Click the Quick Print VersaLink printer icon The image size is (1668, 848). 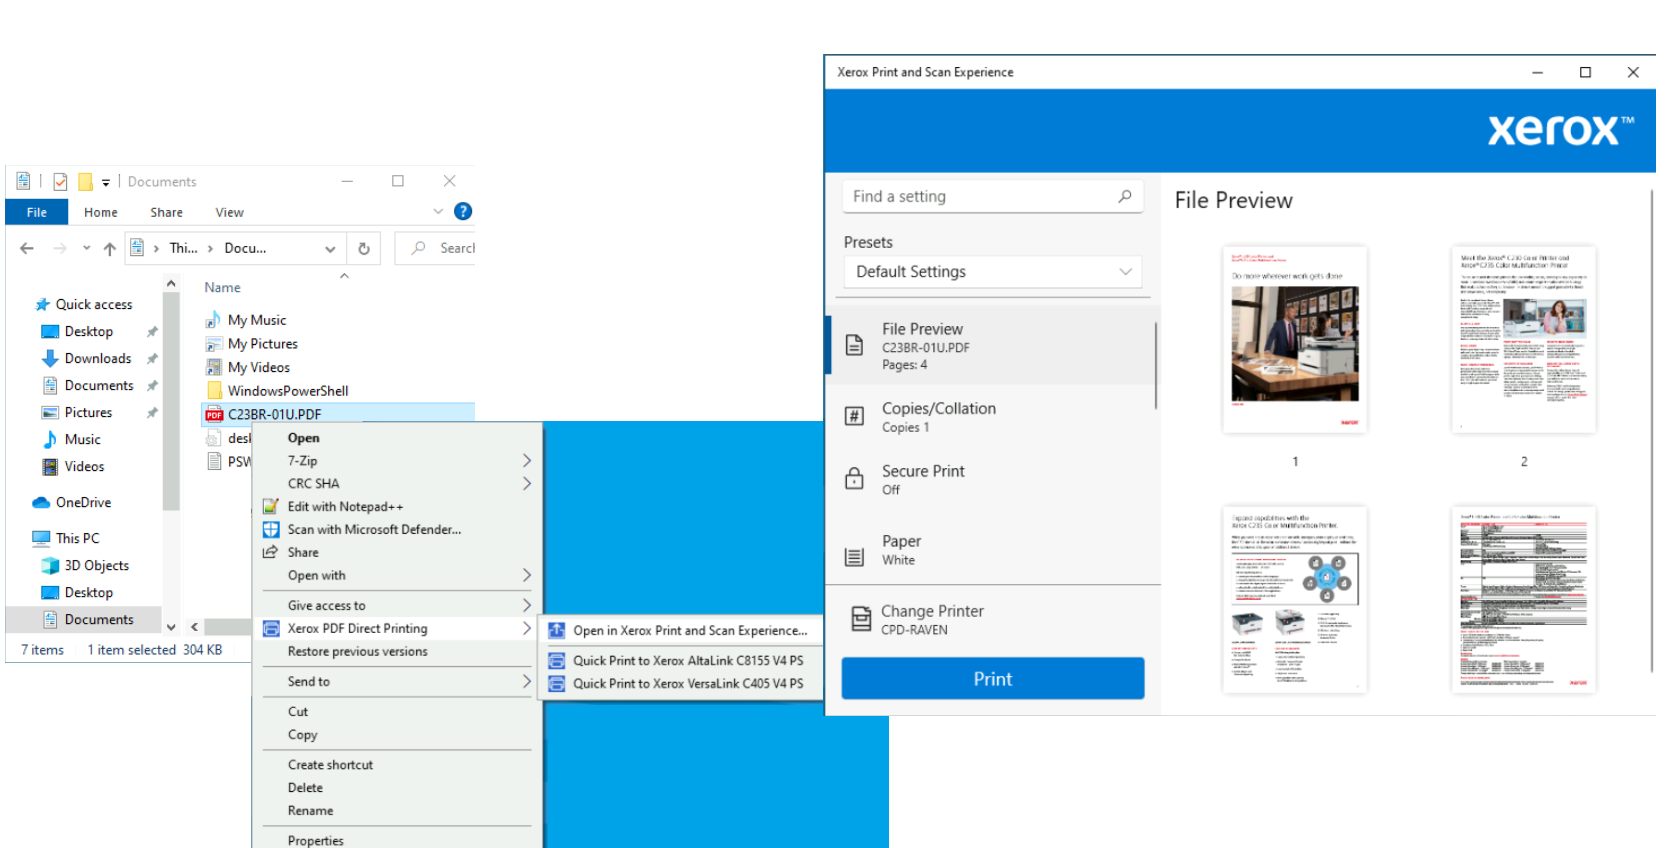[x=556, y=683]
